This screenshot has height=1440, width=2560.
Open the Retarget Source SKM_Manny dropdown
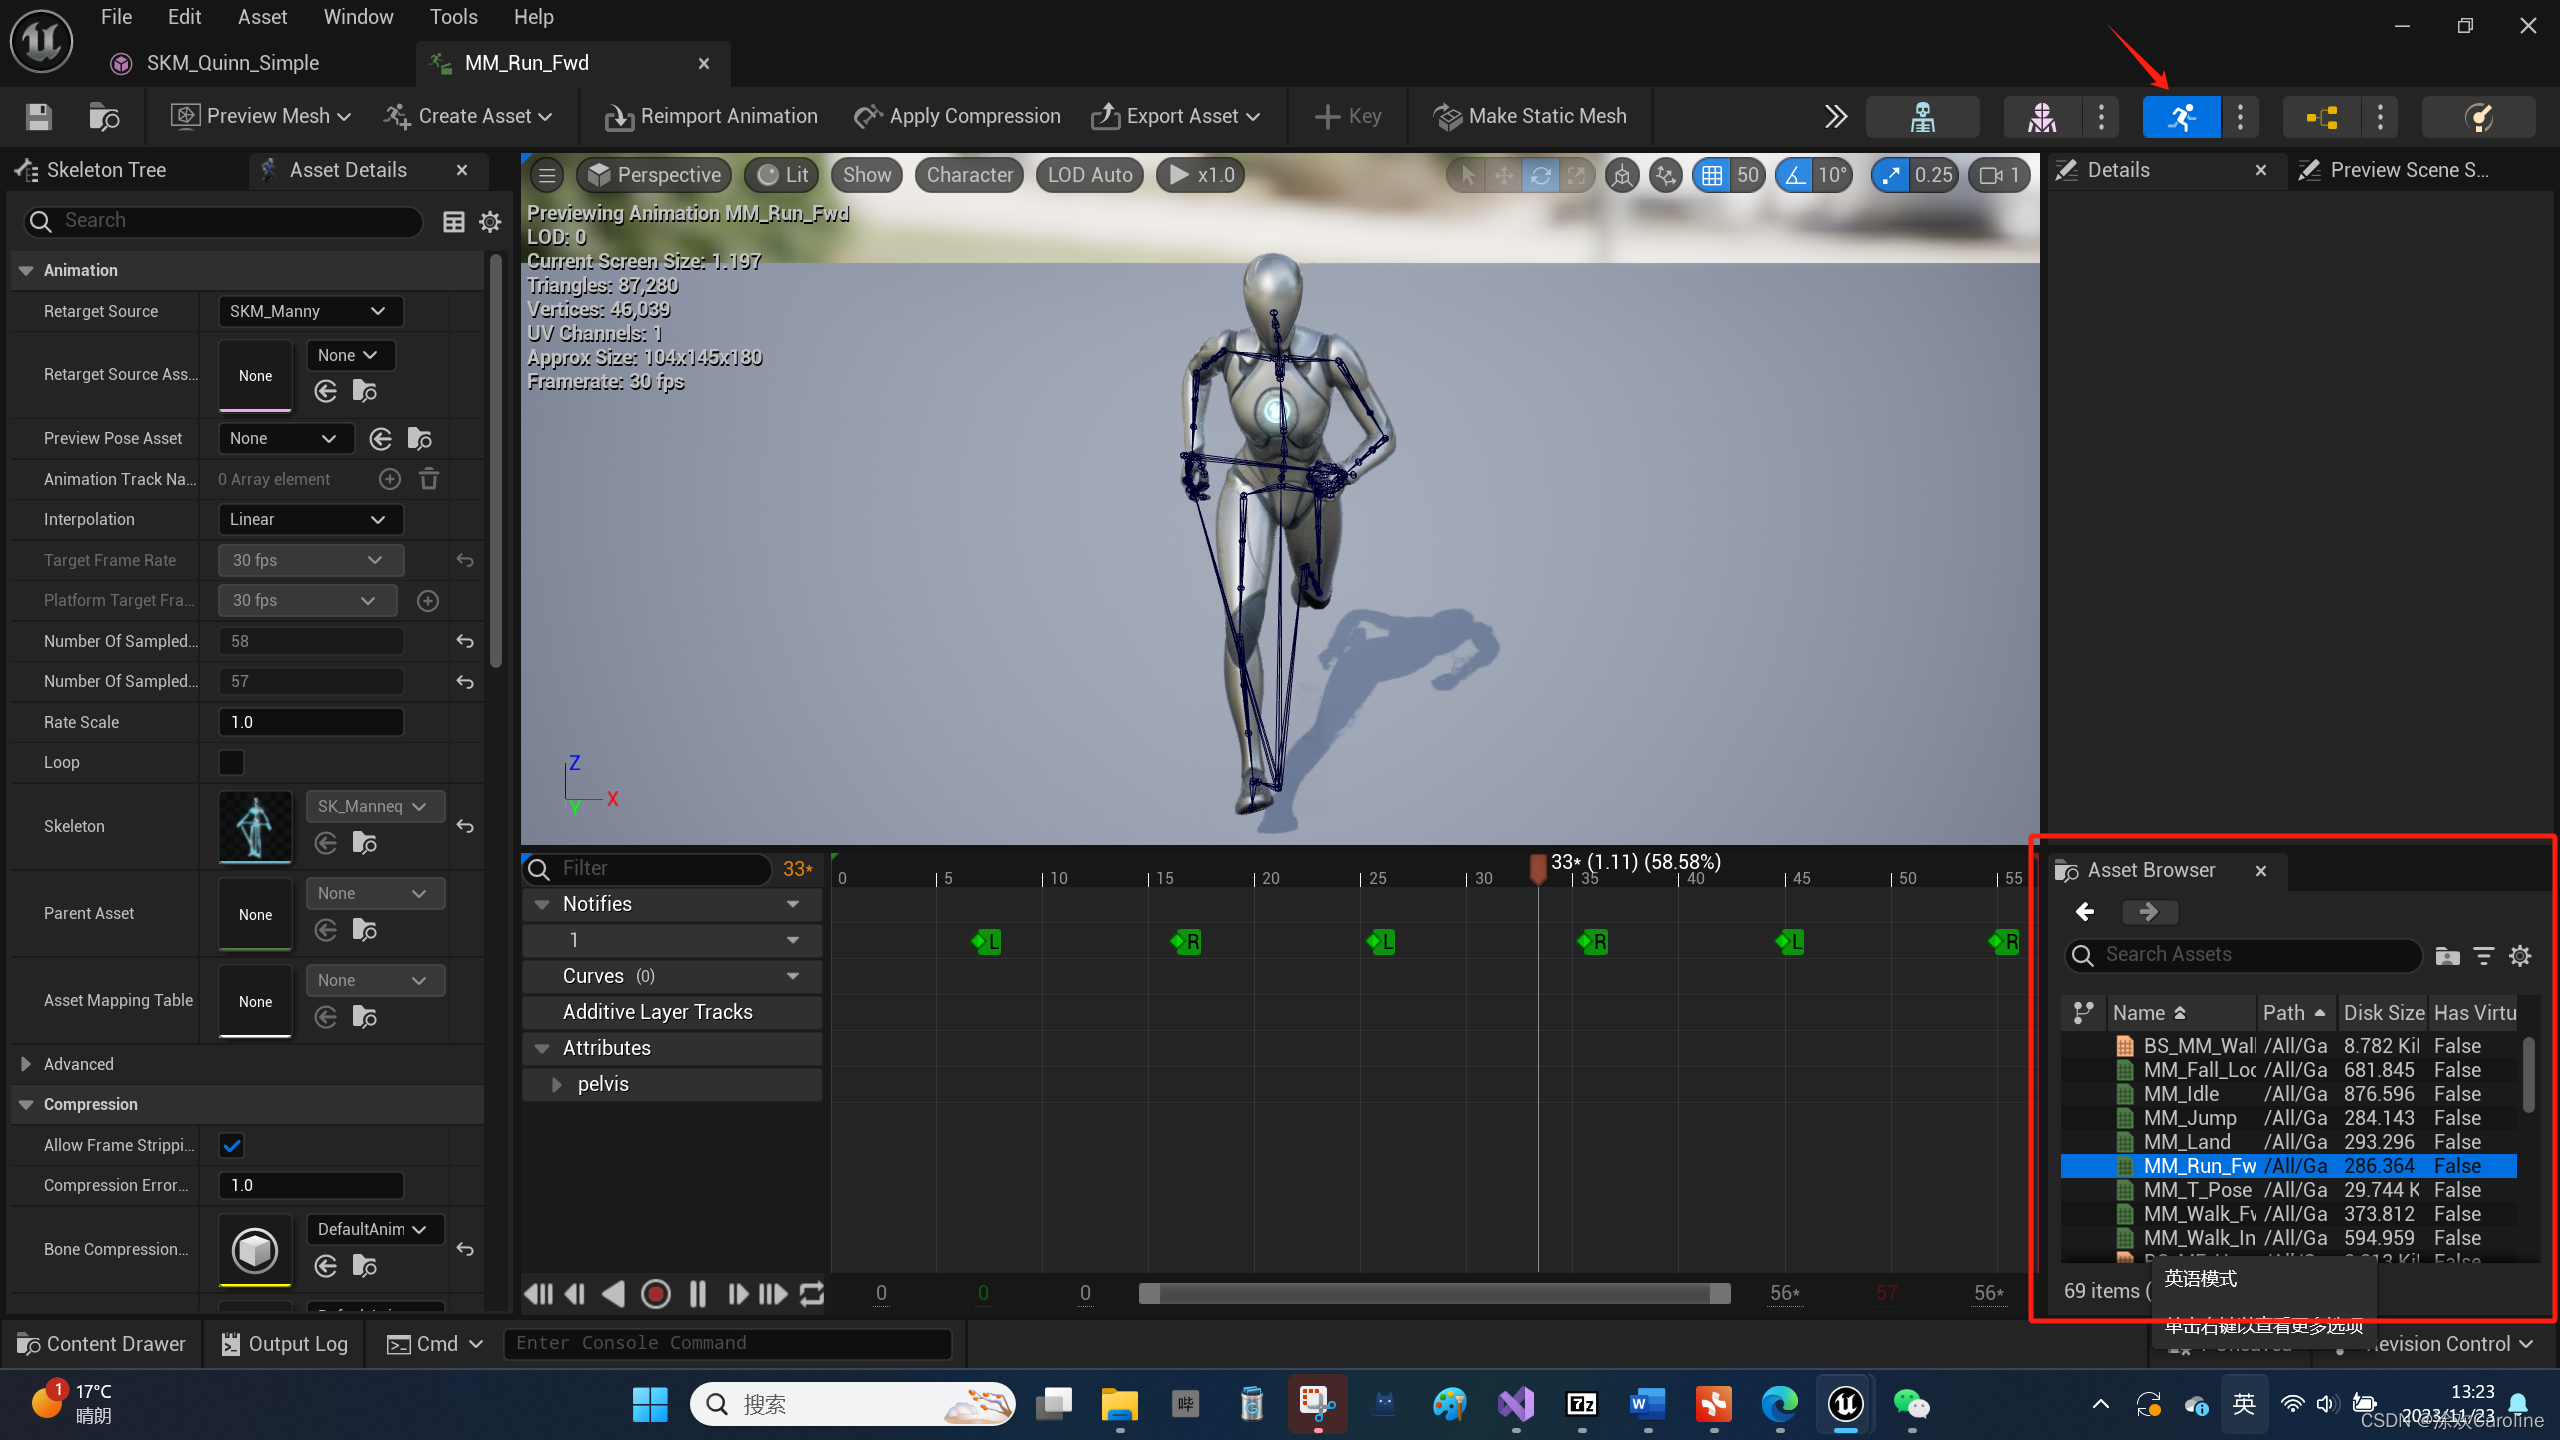coord(309,311)
